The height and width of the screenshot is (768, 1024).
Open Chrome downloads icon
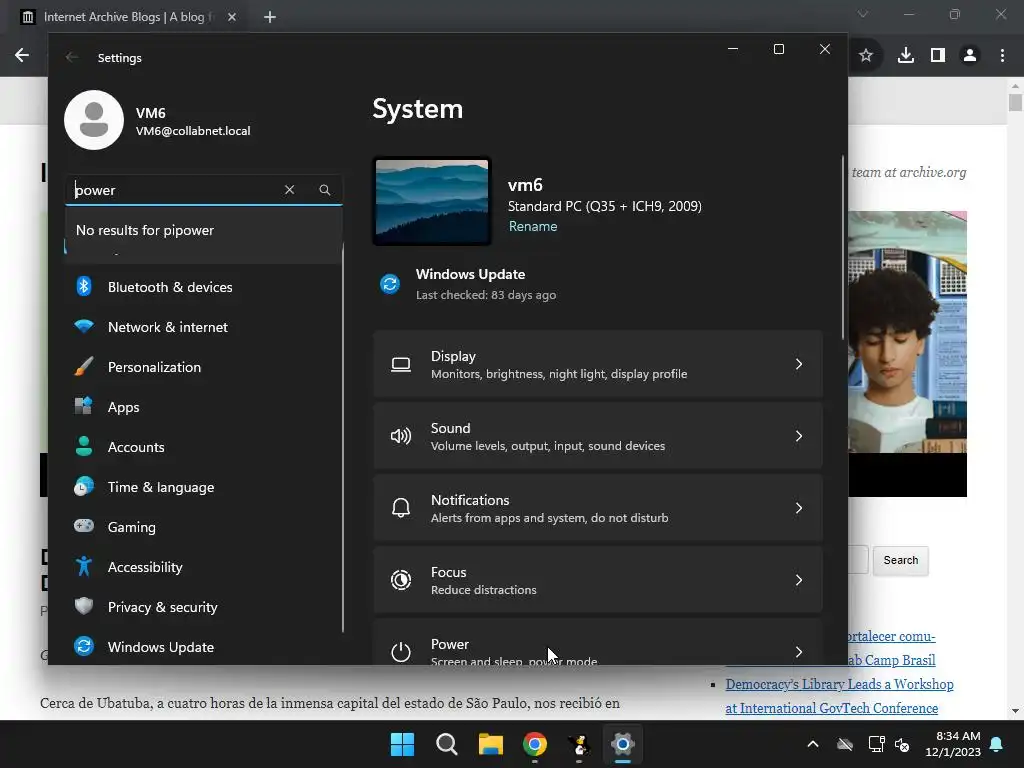[x=905, y=56]
